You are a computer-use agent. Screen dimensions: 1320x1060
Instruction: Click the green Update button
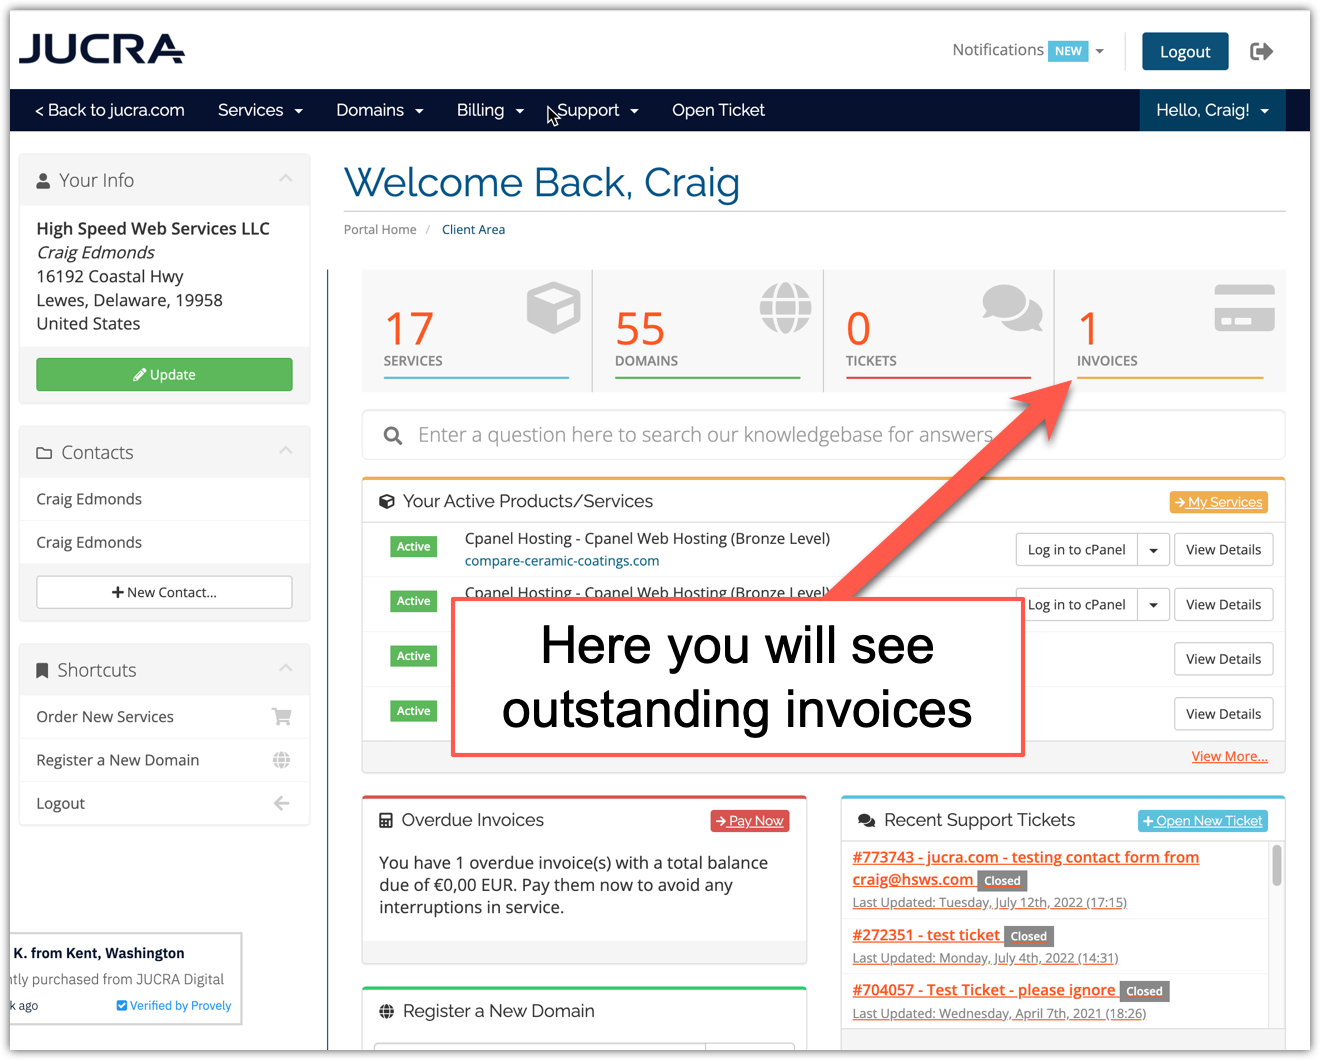coord(164,375)
